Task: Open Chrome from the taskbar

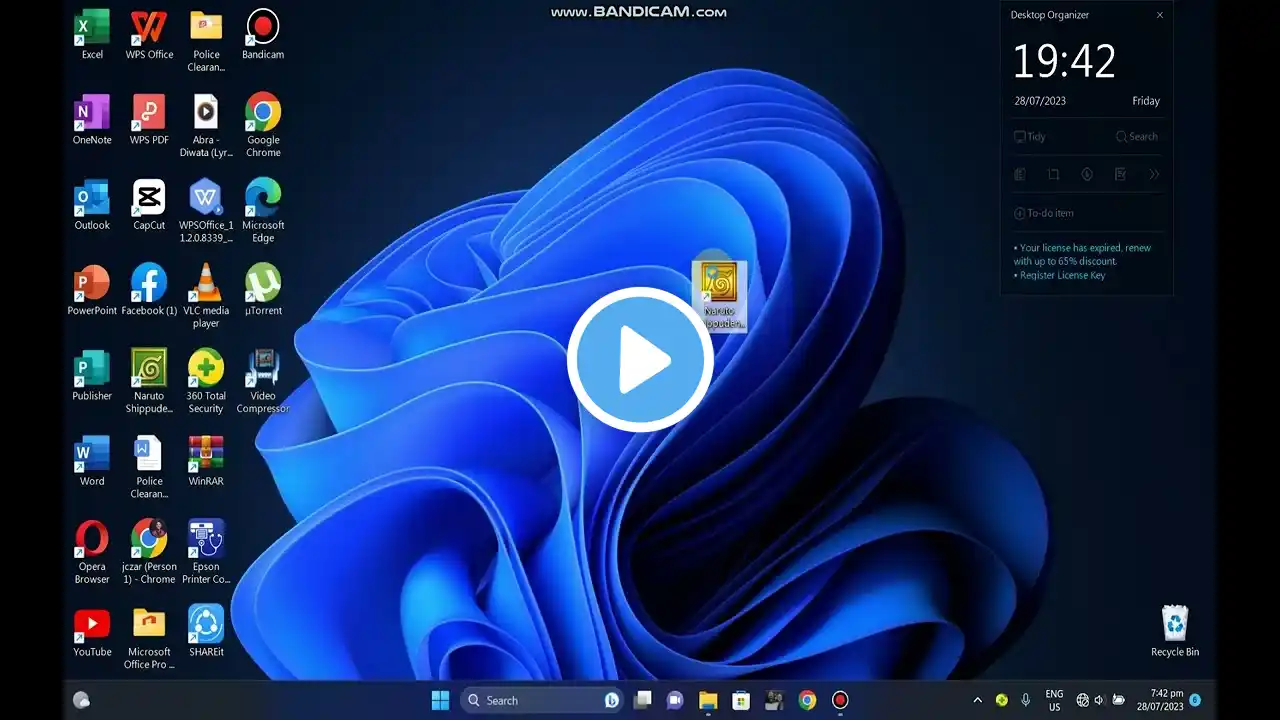Action: (x=807, y=700)
